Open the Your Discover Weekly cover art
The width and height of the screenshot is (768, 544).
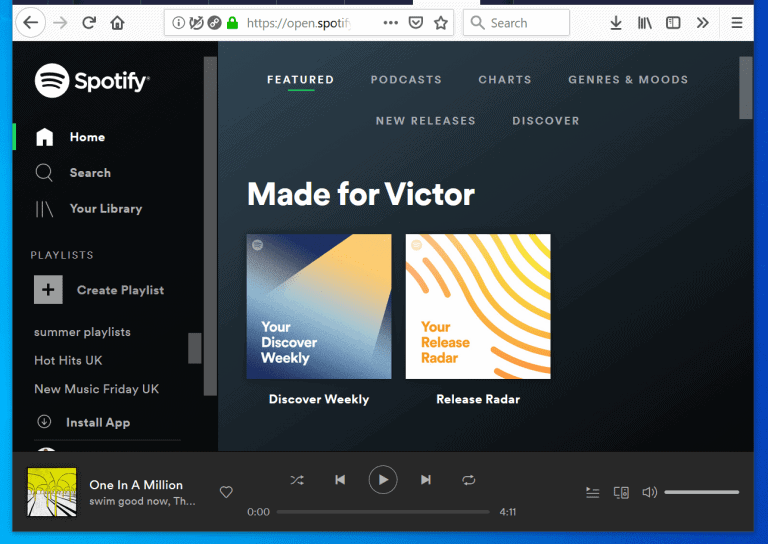(x=319, y=307)
